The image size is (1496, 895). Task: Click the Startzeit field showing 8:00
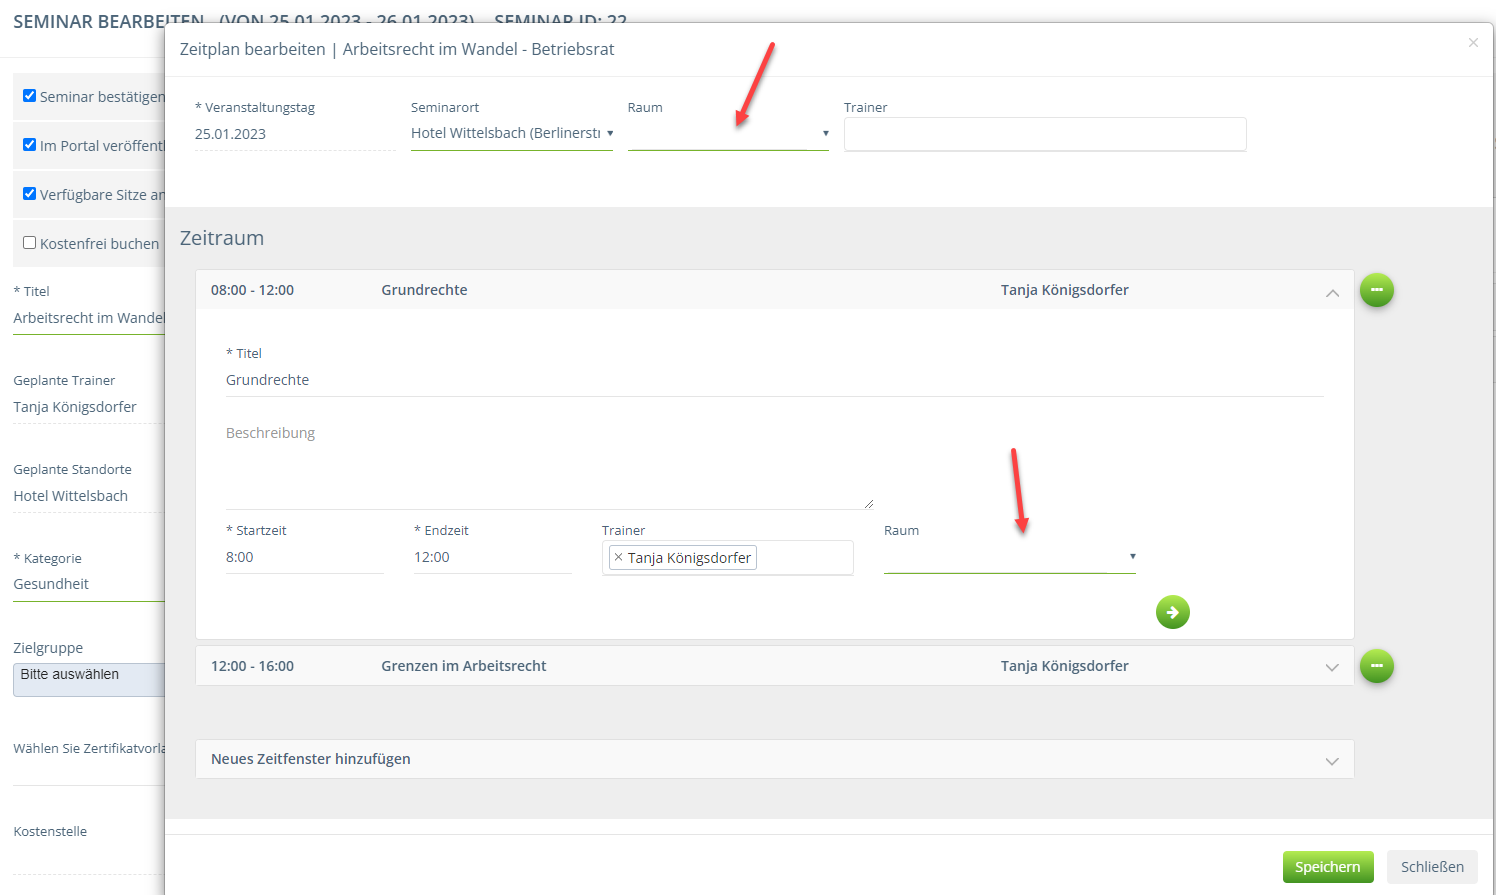click(x=304, y=557)
